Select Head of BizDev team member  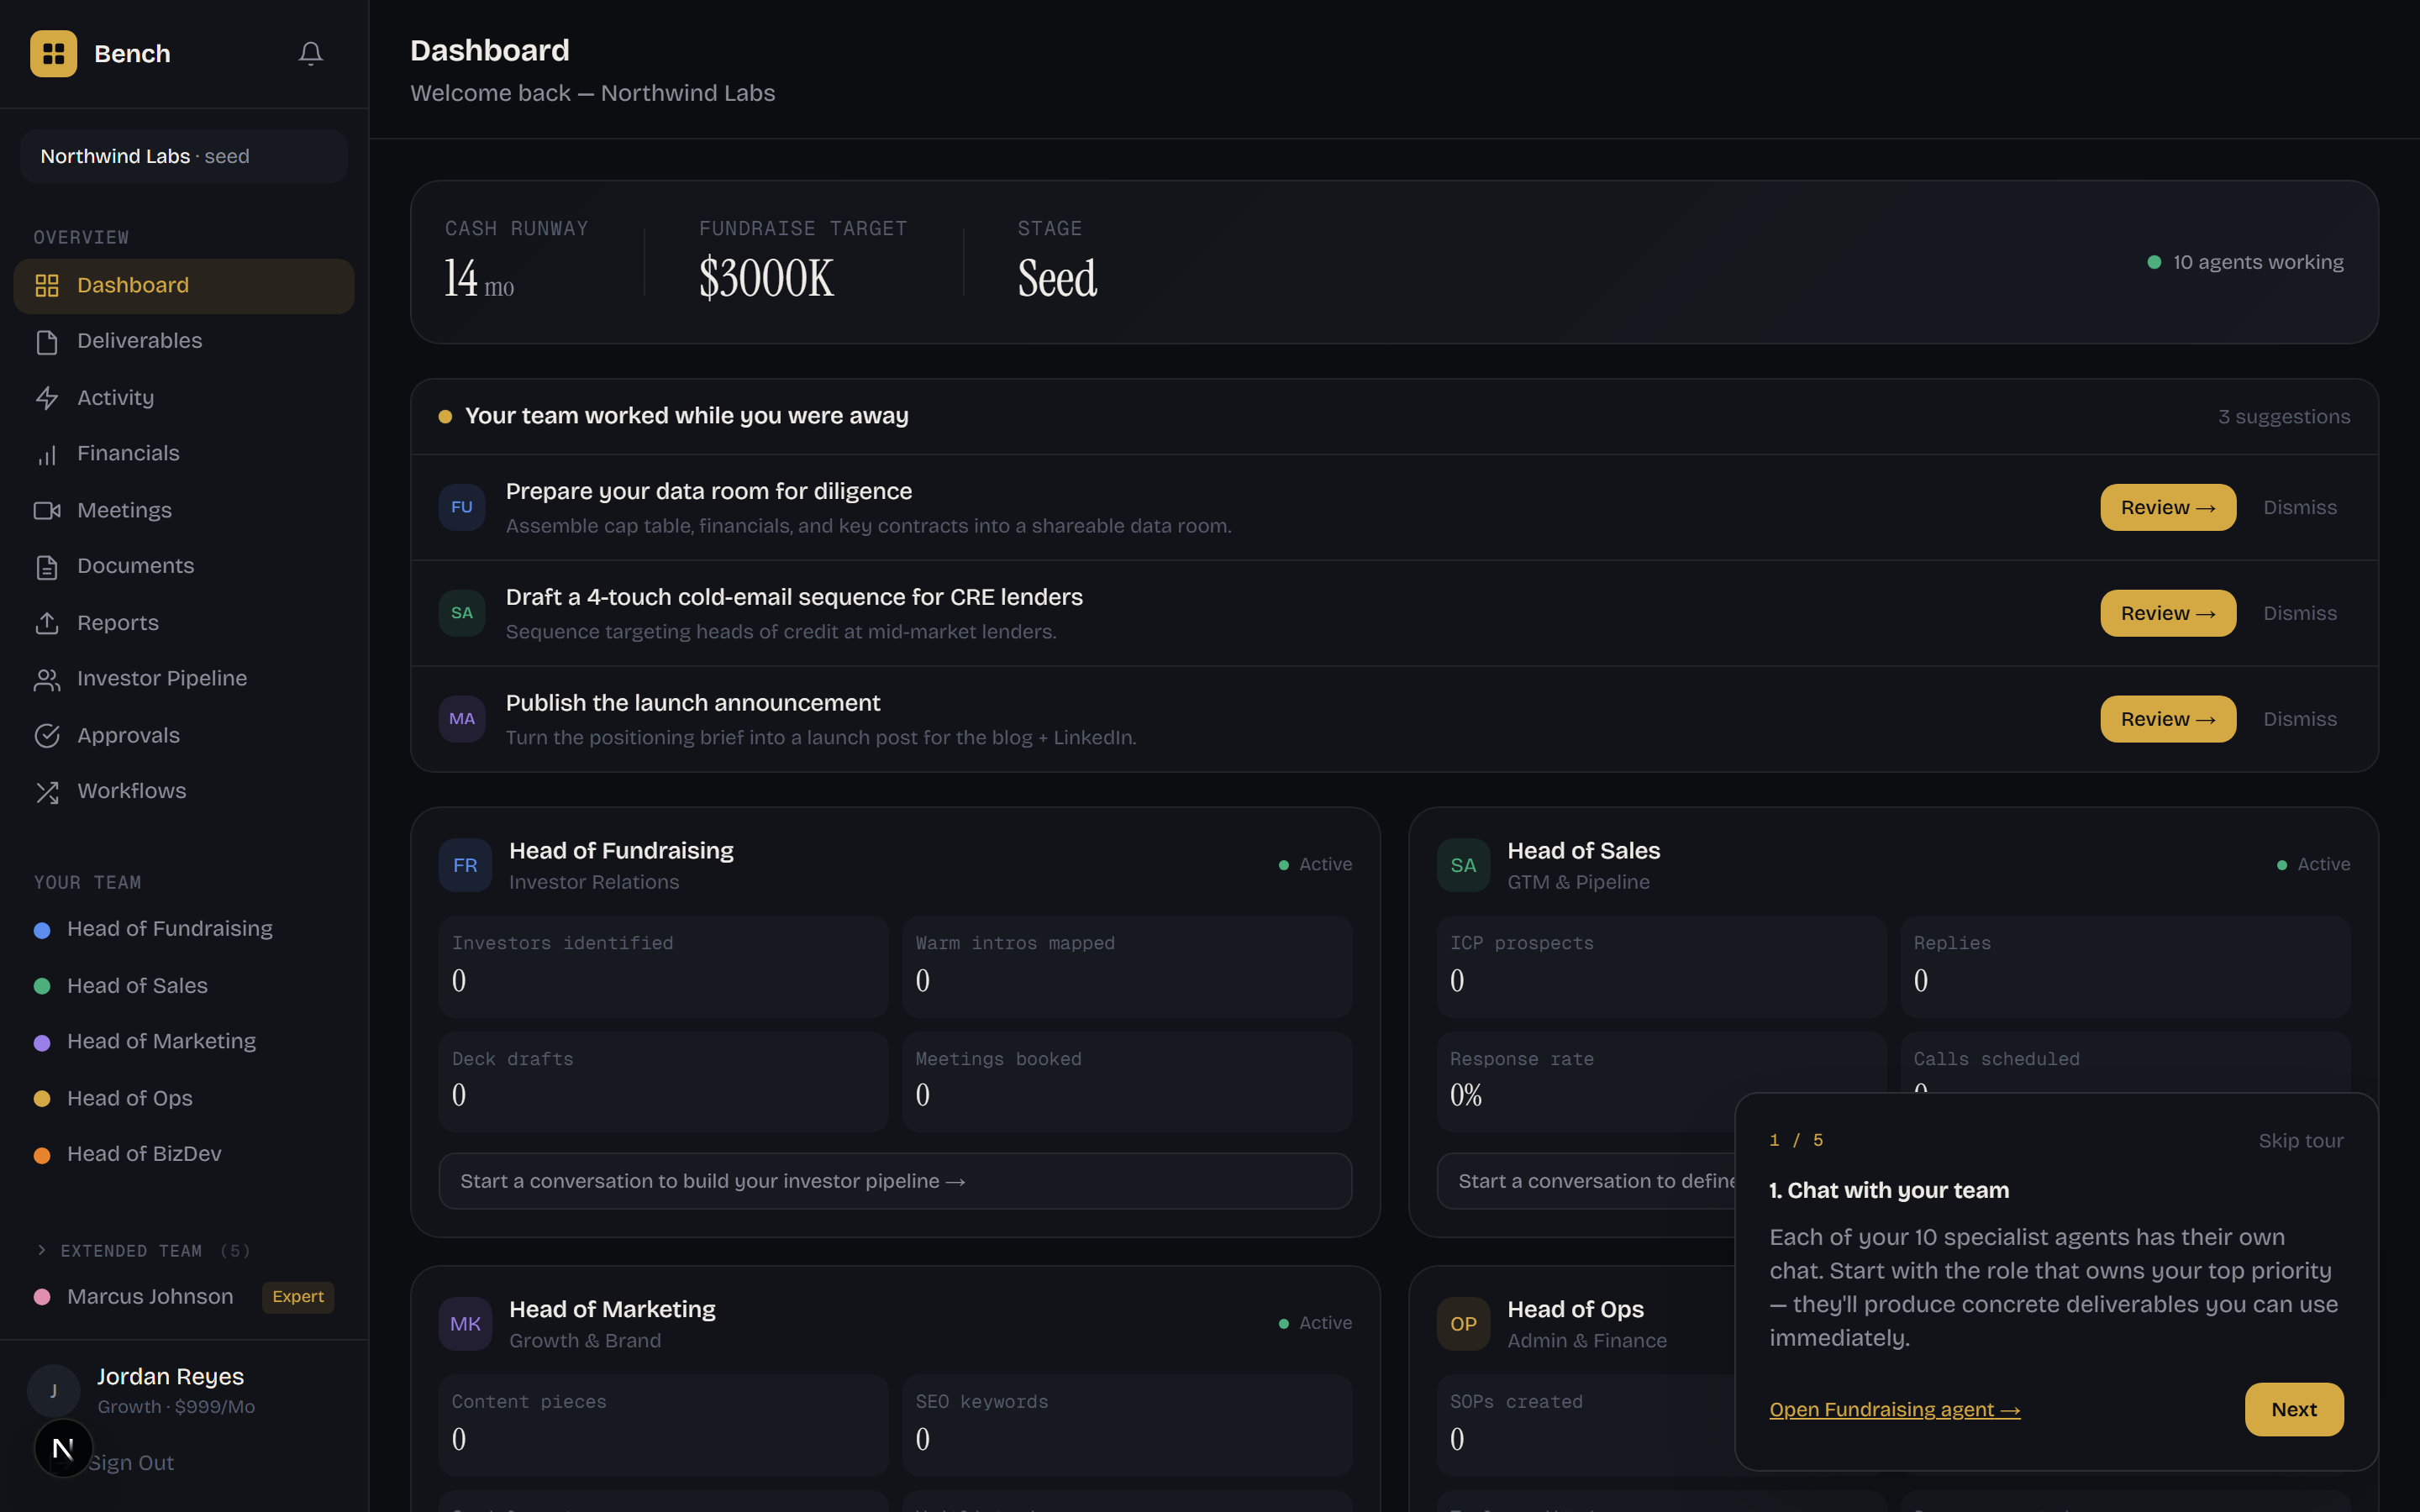pos(184,1154)
